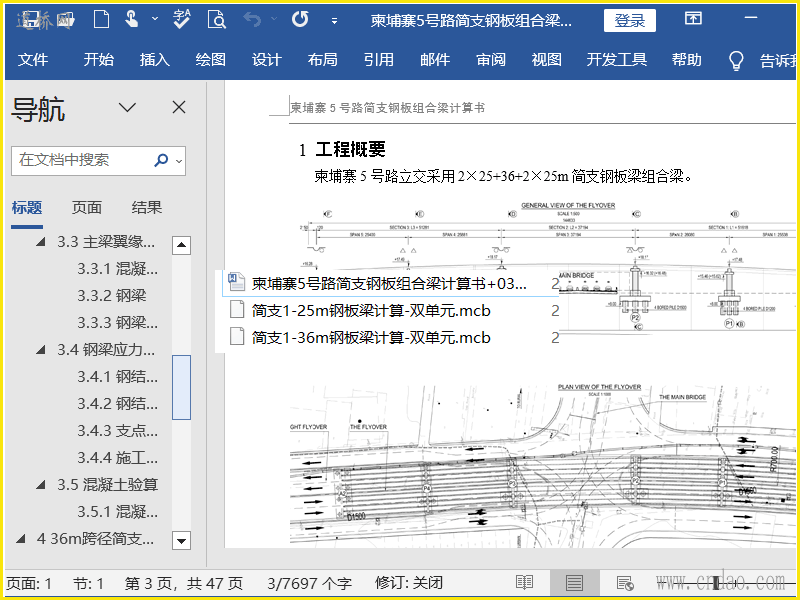Open Customize Quick Access Toolbar menu

(334, 21)
